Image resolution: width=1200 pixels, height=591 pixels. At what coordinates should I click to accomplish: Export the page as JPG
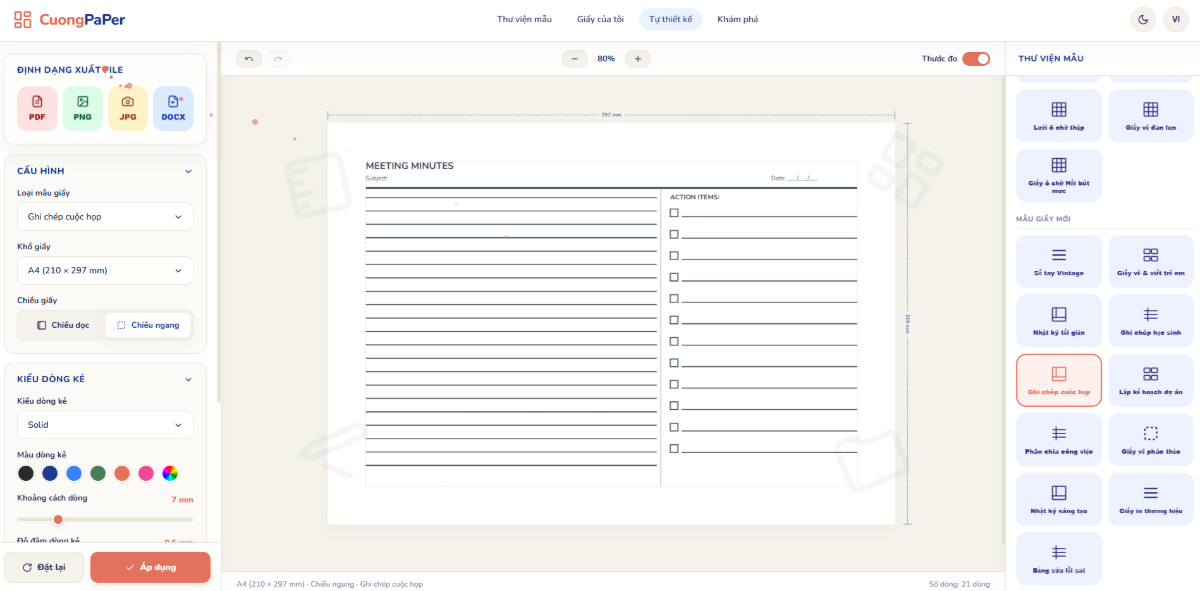(x=128, y=108)
